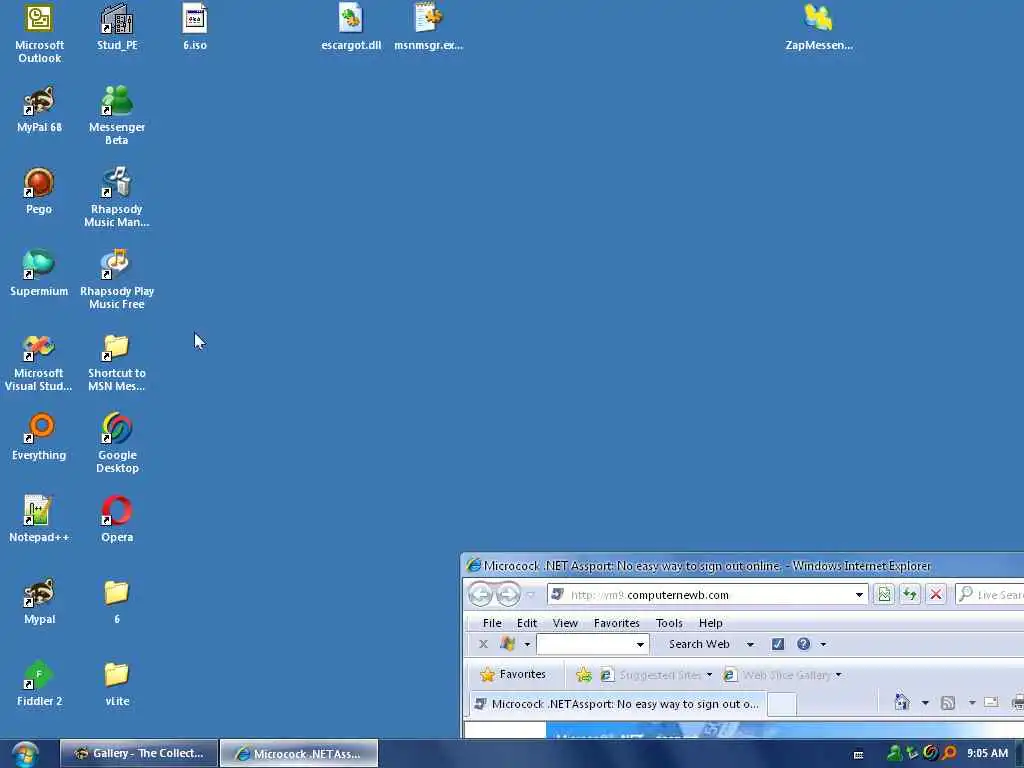
Task: Select the Rhapsody Music Man... shortcut
Action: click(117, 197)
